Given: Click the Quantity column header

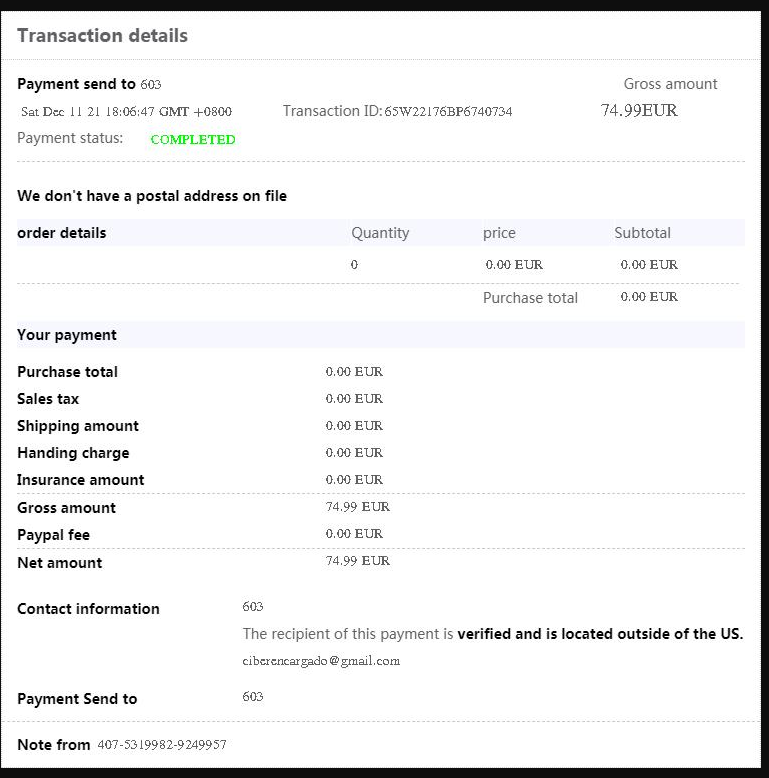Looking at the screenshot, I should click(x=380, y=233).
